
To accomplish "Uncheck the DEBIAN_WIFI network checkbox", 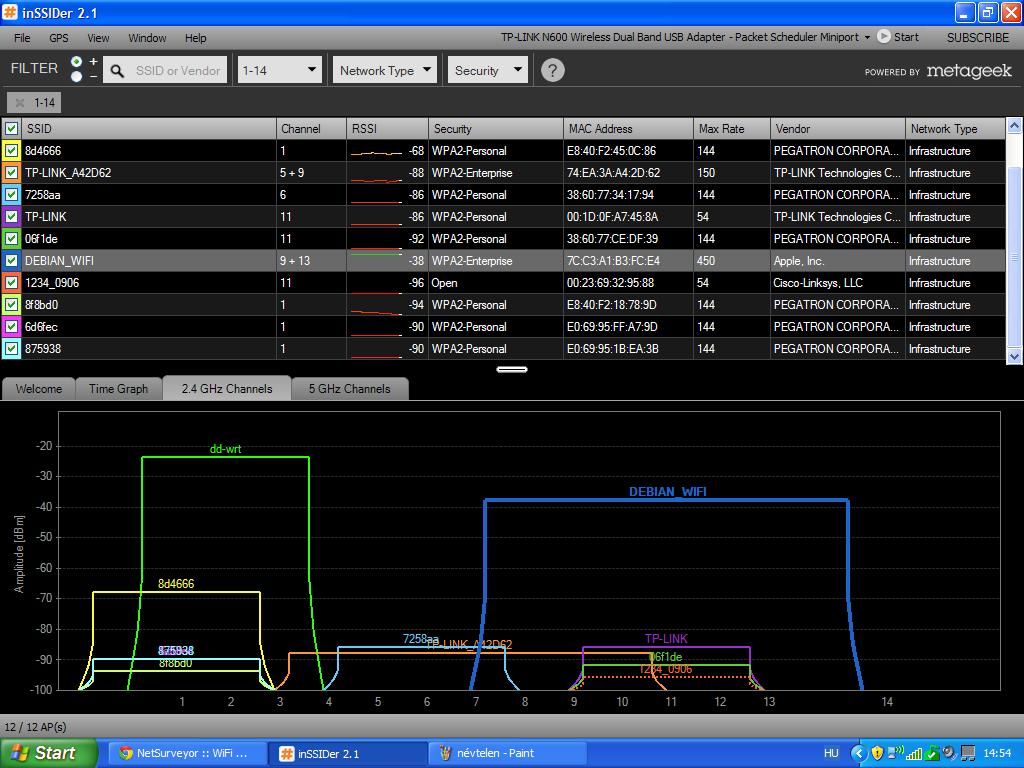I will point(11,261).
